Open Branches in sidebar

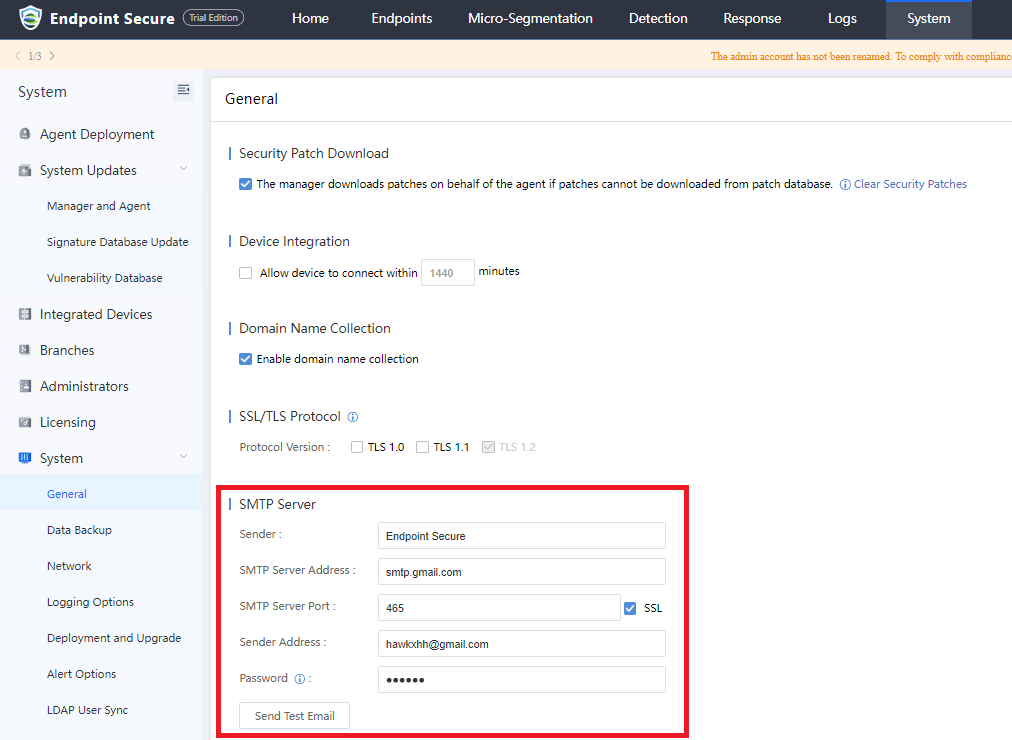coord(67,350)
